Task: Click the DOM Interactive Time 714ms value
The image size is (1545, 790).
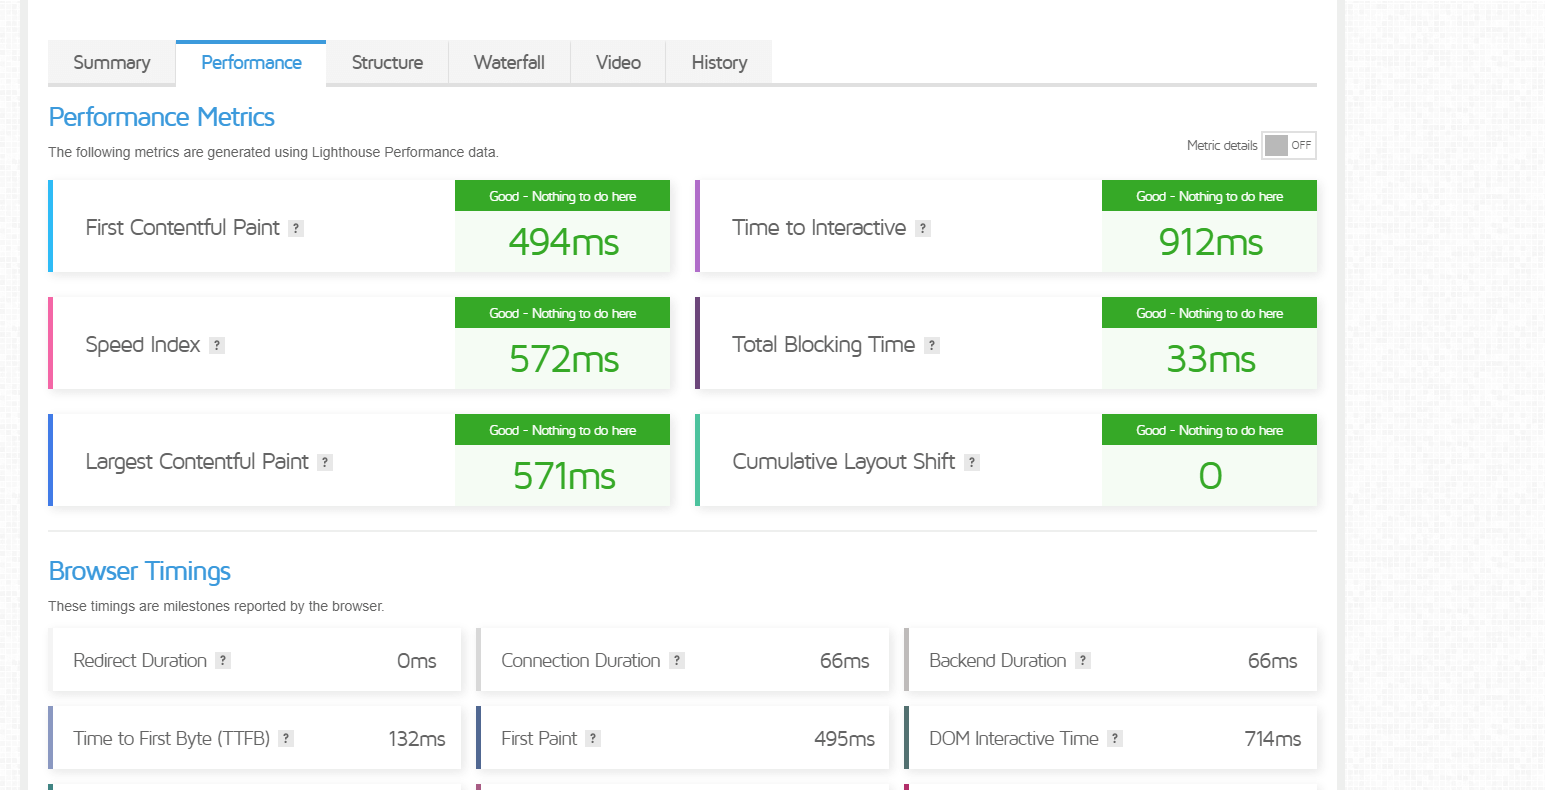Action: pyautogui.click(x=1273, y=739)
